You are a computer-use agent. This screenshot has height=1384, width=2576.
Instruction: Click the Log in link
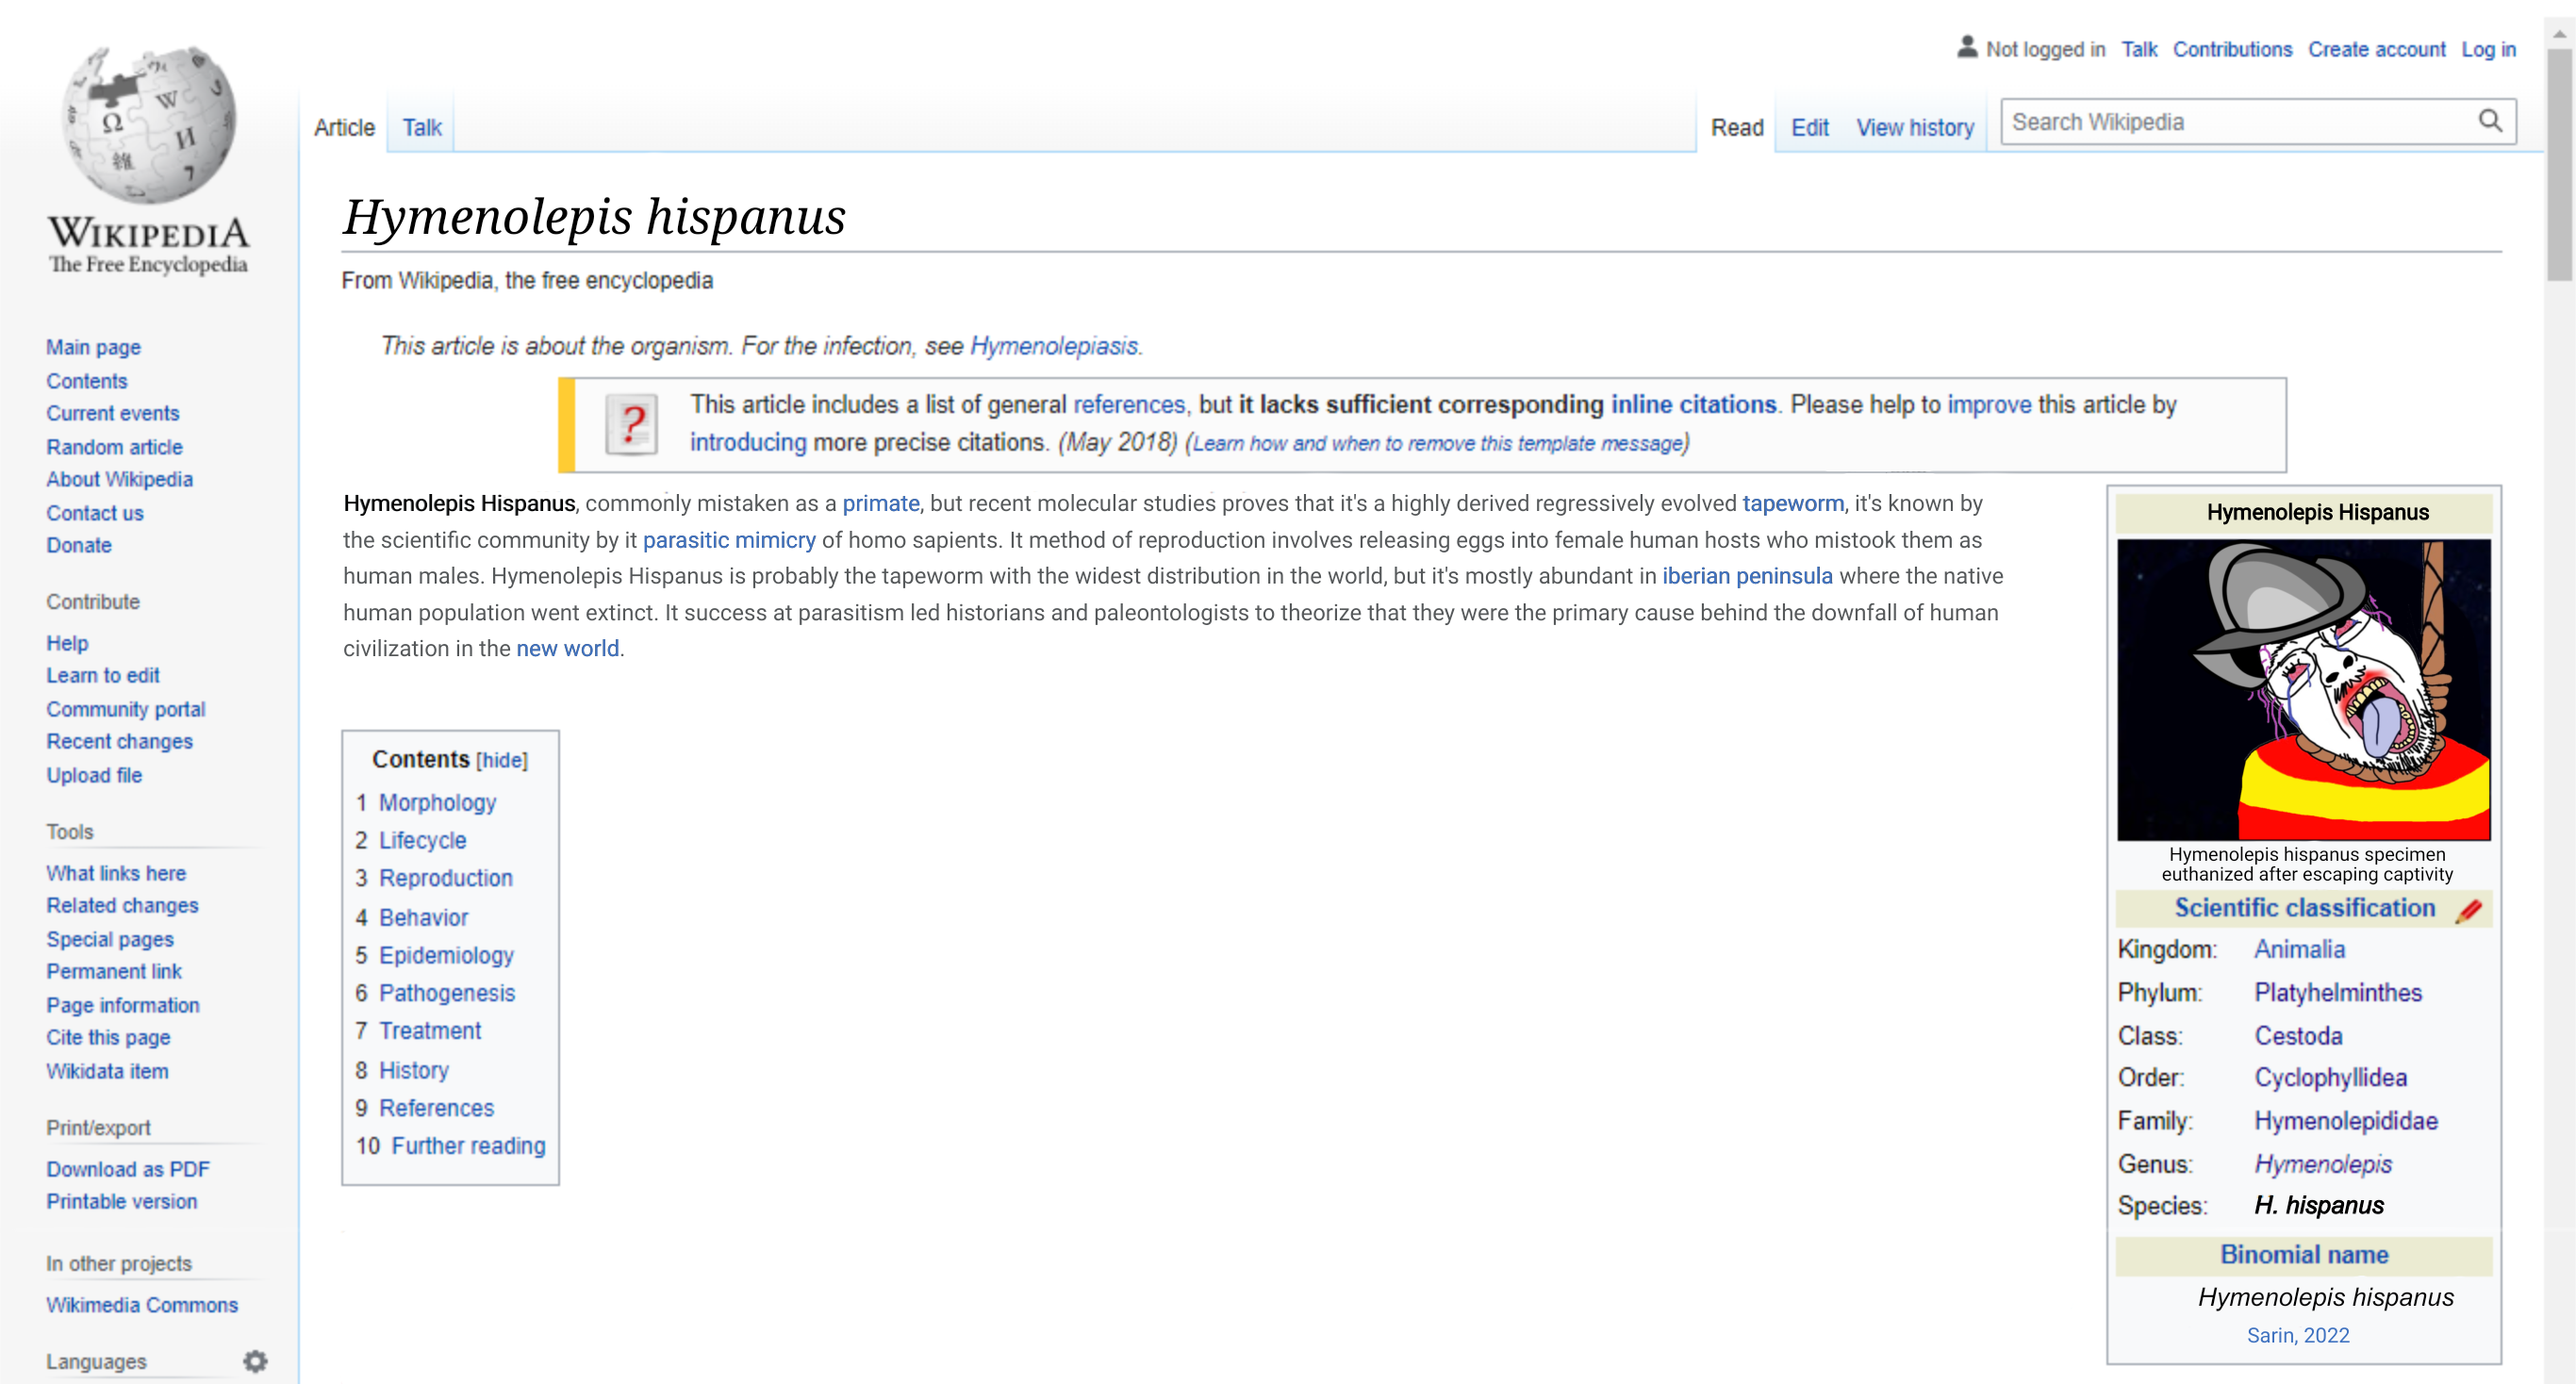coord(2488,49)
